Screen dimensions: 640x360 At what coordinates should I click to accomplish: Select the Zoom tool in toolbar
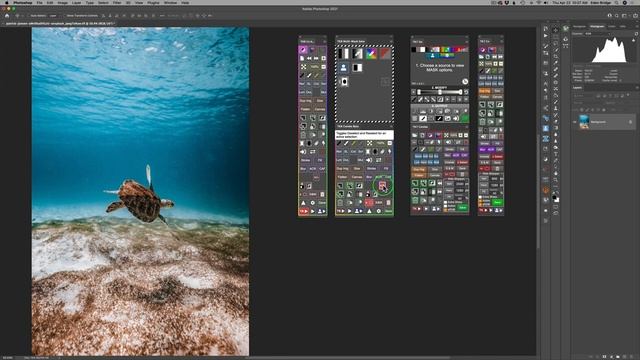556,180
